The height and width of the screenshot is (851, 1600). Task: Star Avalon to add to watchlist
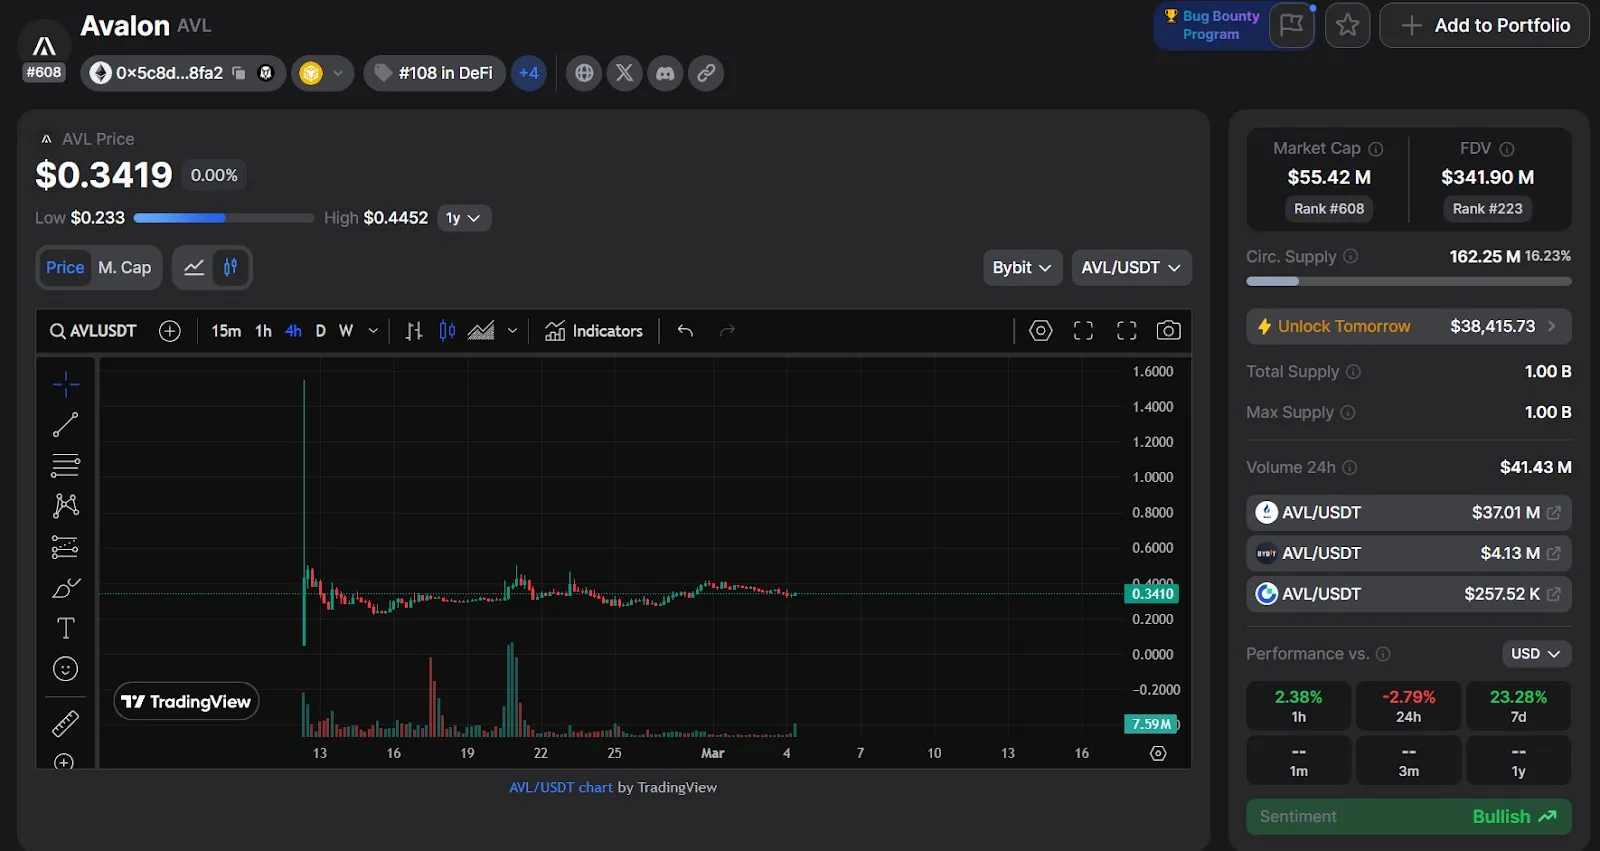click(x=1347, y=25)
